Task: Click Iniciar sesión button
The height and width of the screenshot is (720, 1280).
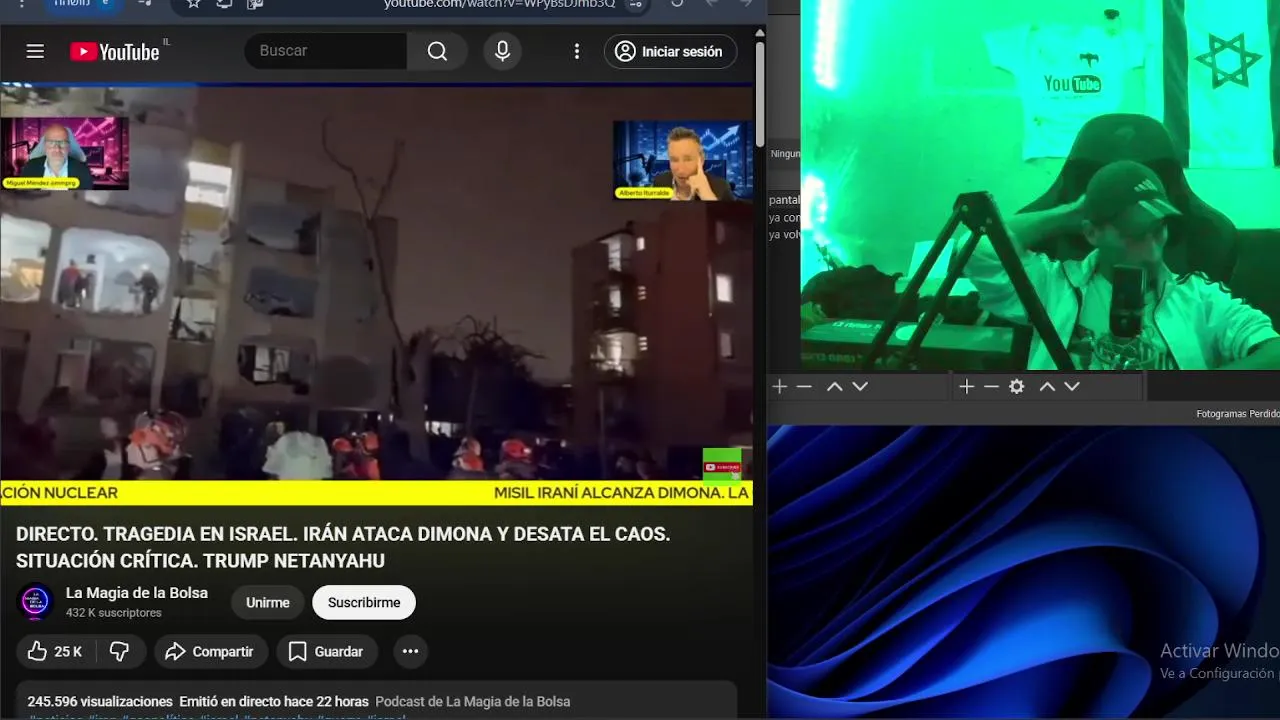Action: point(670,52)
